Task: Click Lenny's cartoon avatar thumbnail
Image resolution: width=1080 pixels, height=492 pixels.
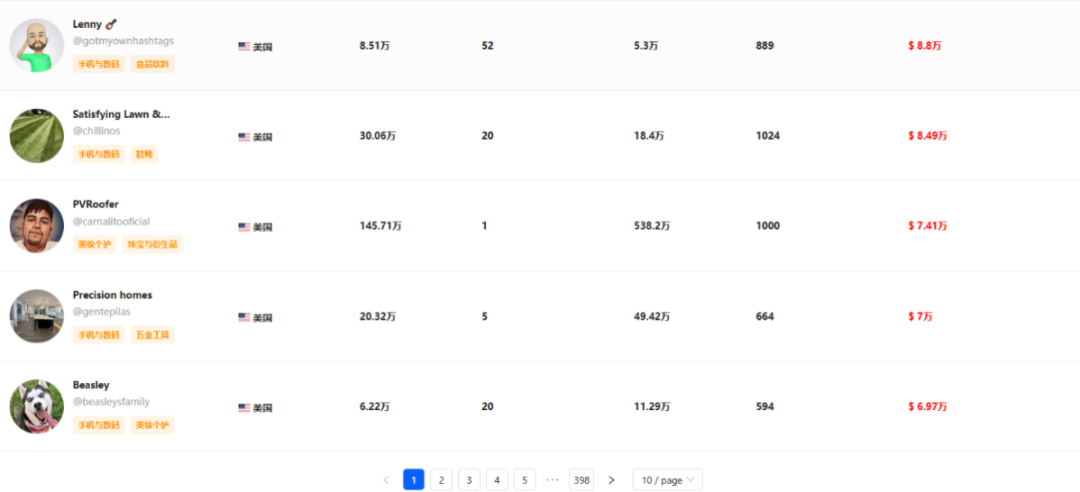Action: point(37,45)
